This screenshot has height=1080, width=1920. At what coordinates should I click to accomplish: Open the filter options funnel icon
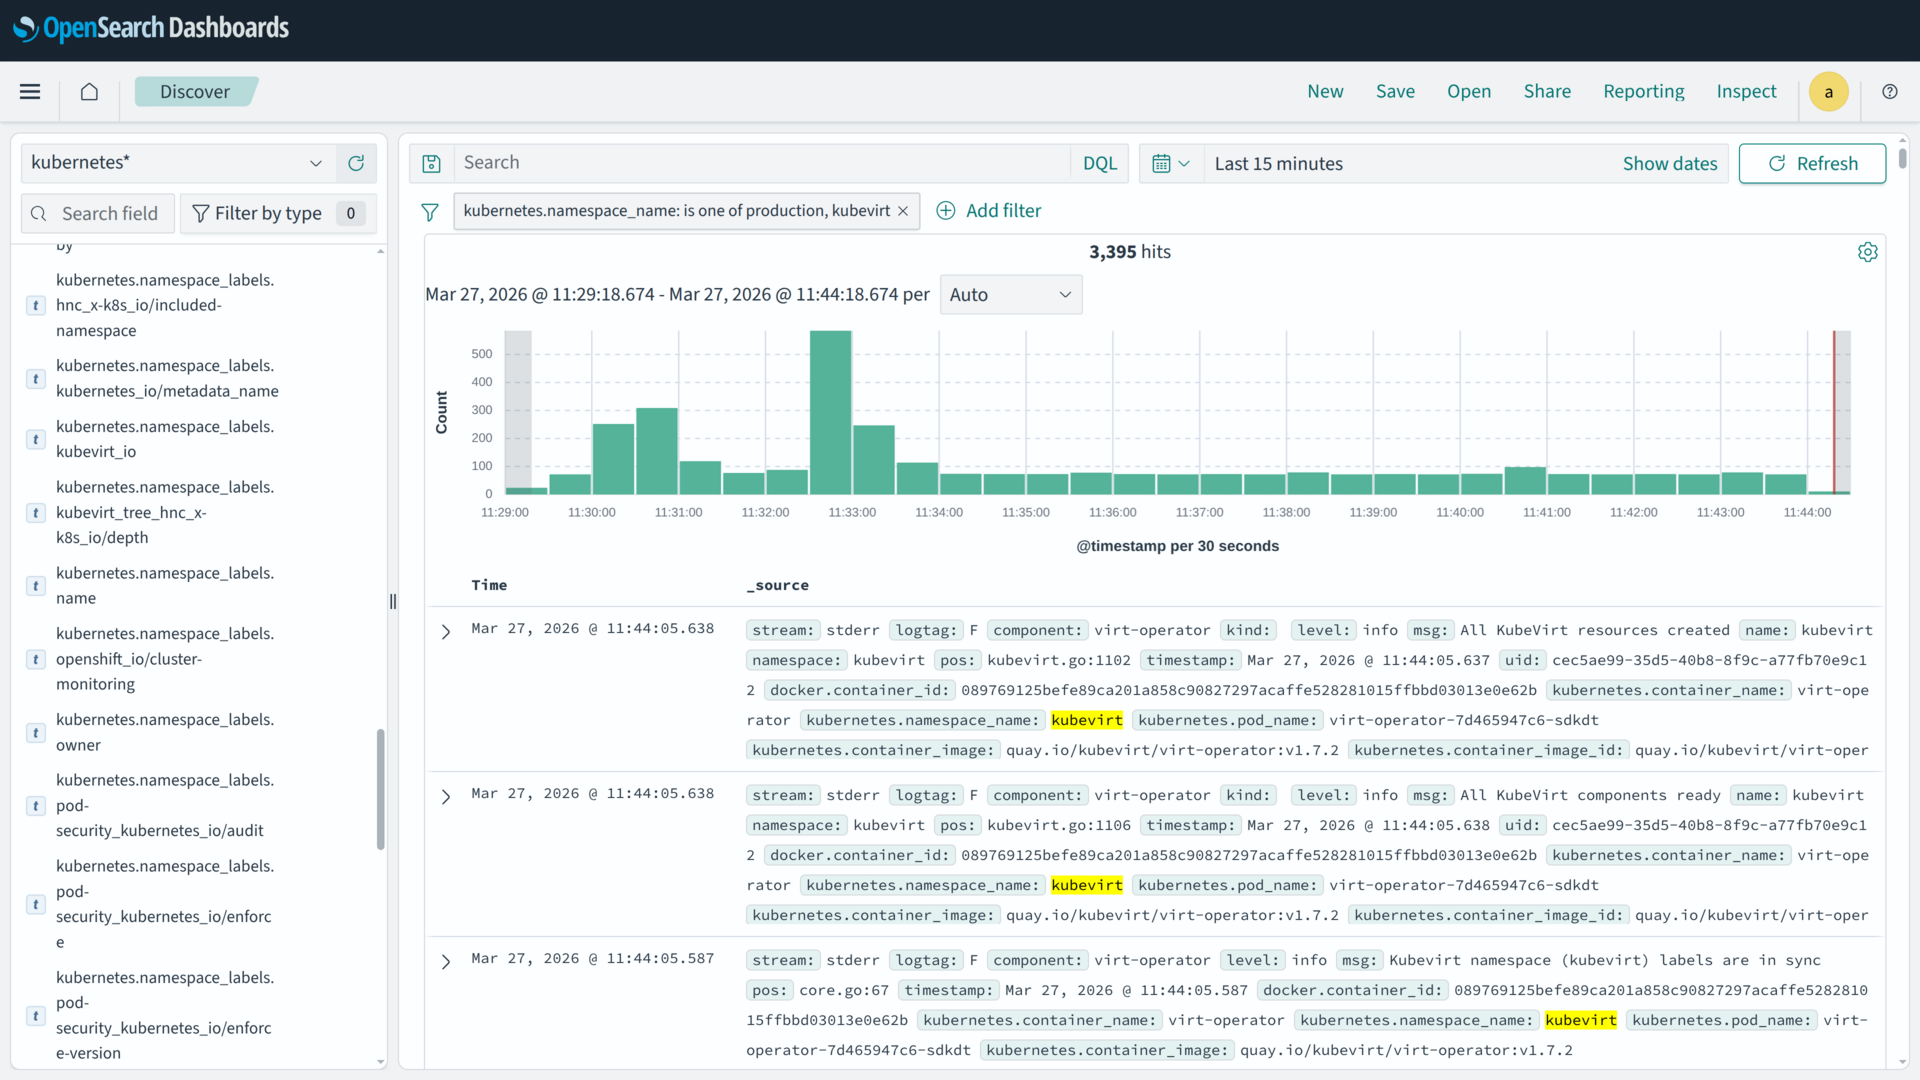click(x=430, y=212)
